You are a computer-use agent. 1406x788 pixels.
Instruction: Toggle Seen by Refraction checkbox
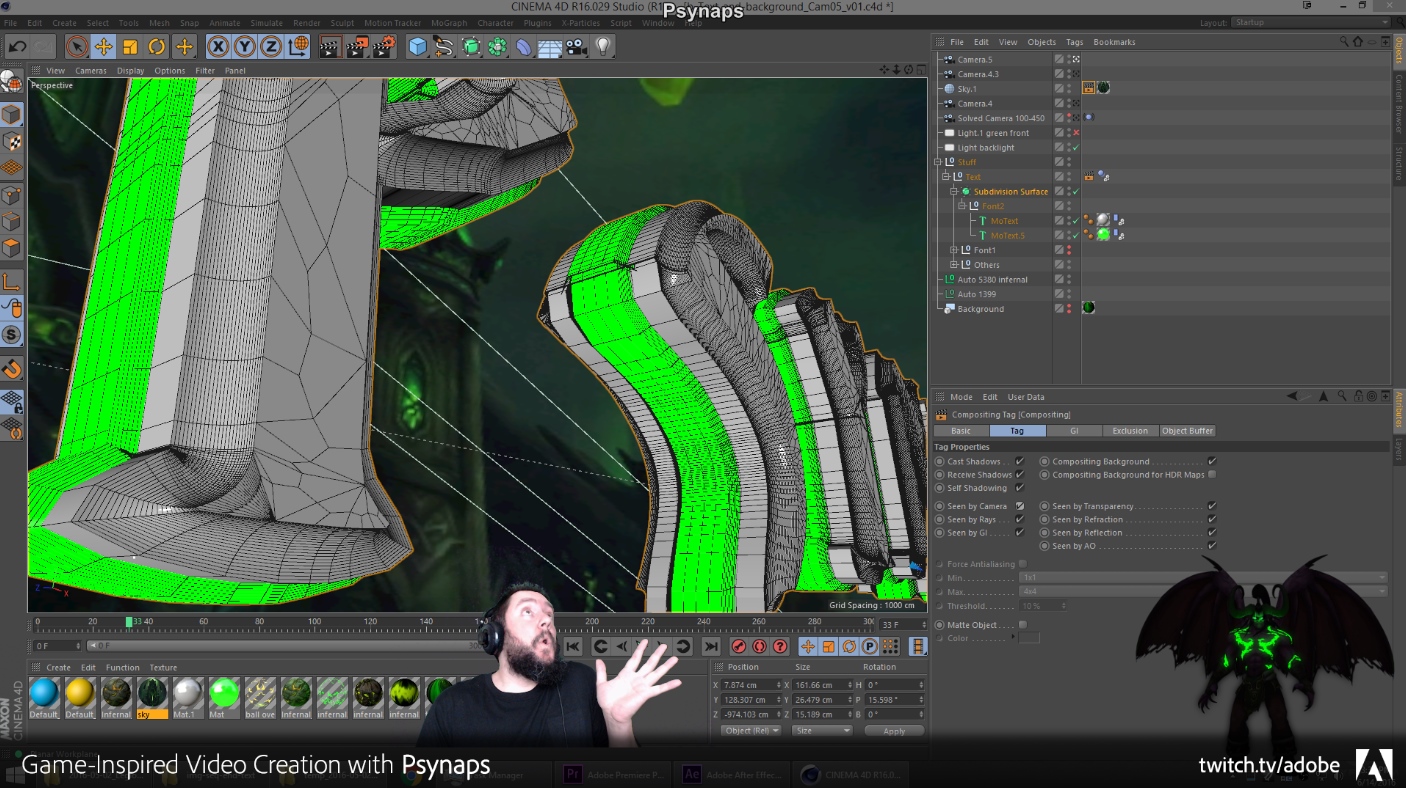click(1212, 520)
